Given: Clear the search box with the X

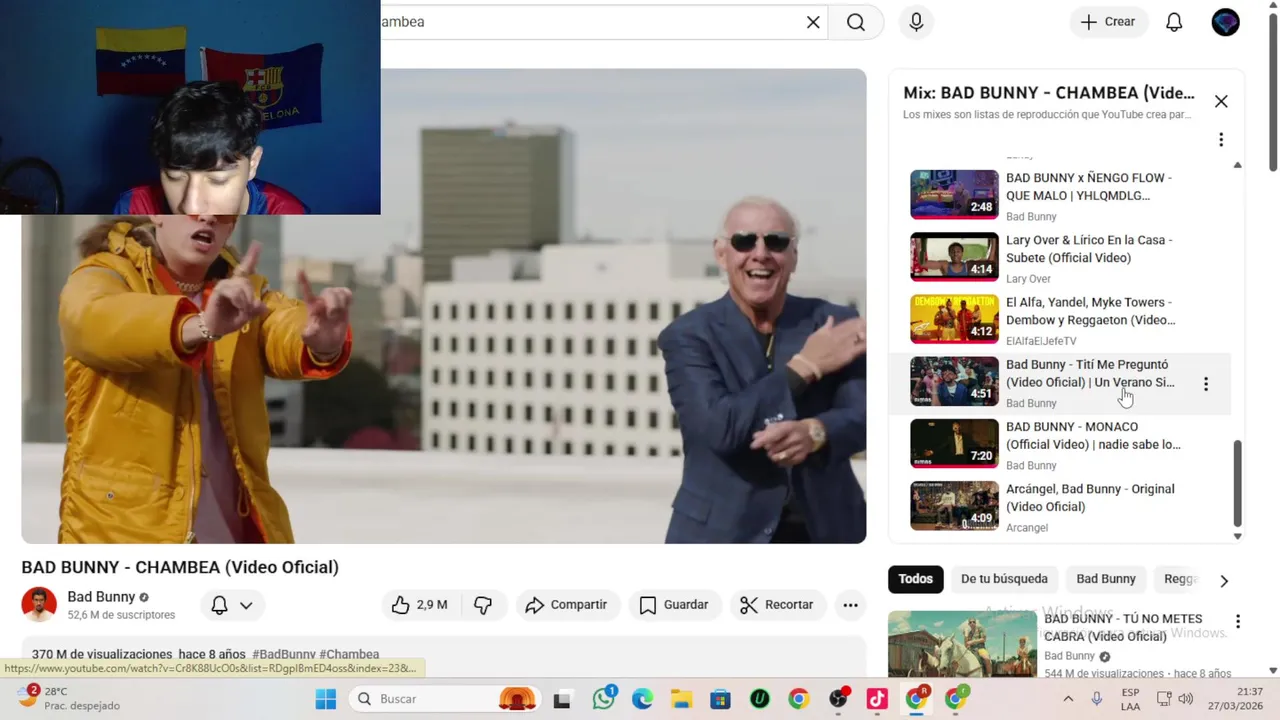Looking at the screenshot, I should coord(813,22).
